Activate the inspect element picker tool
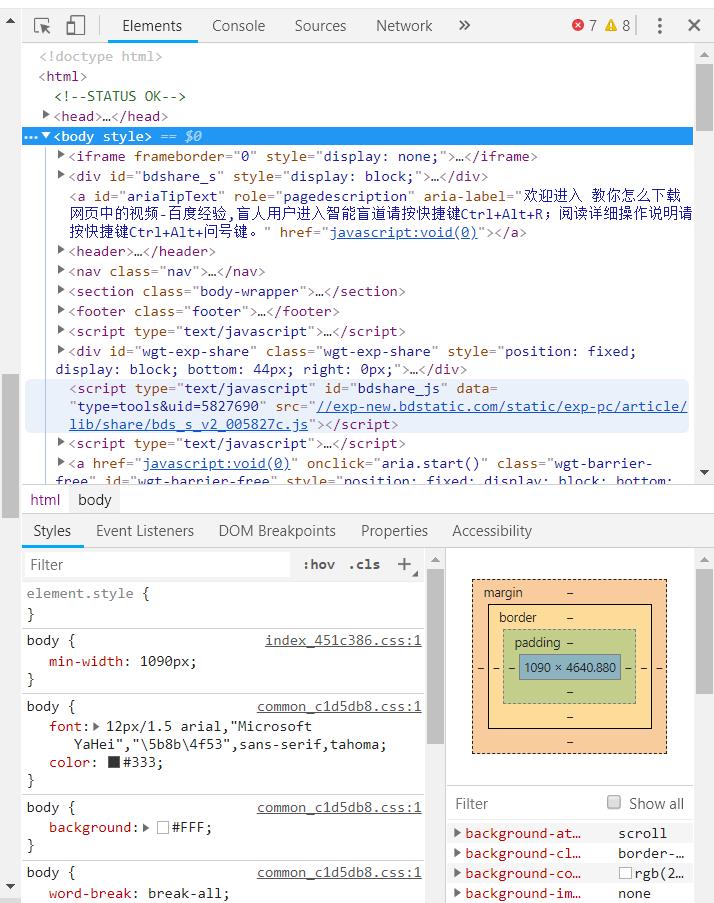 pyautogui.click(x=42, y=26)
